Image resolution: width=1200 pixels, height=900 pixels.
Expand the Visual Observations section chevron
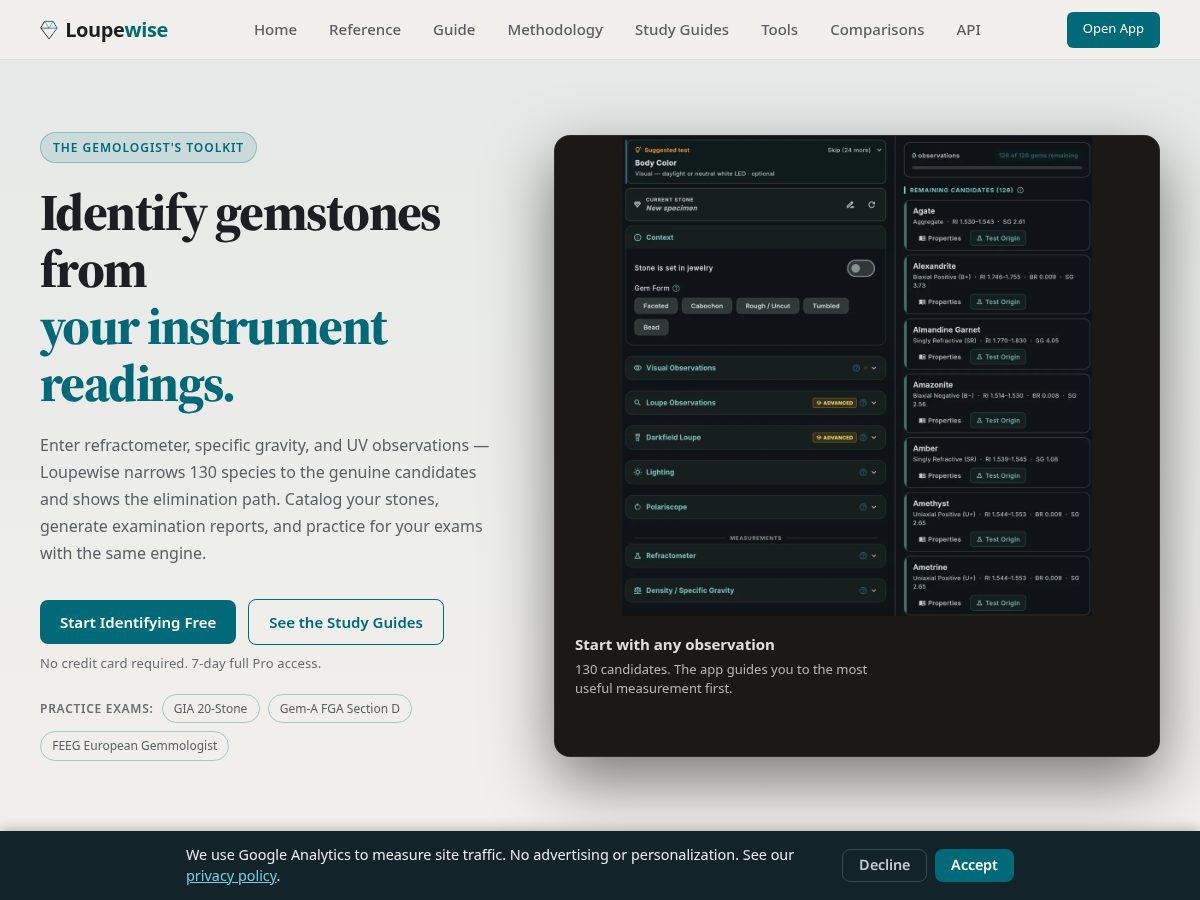point(874,368)
